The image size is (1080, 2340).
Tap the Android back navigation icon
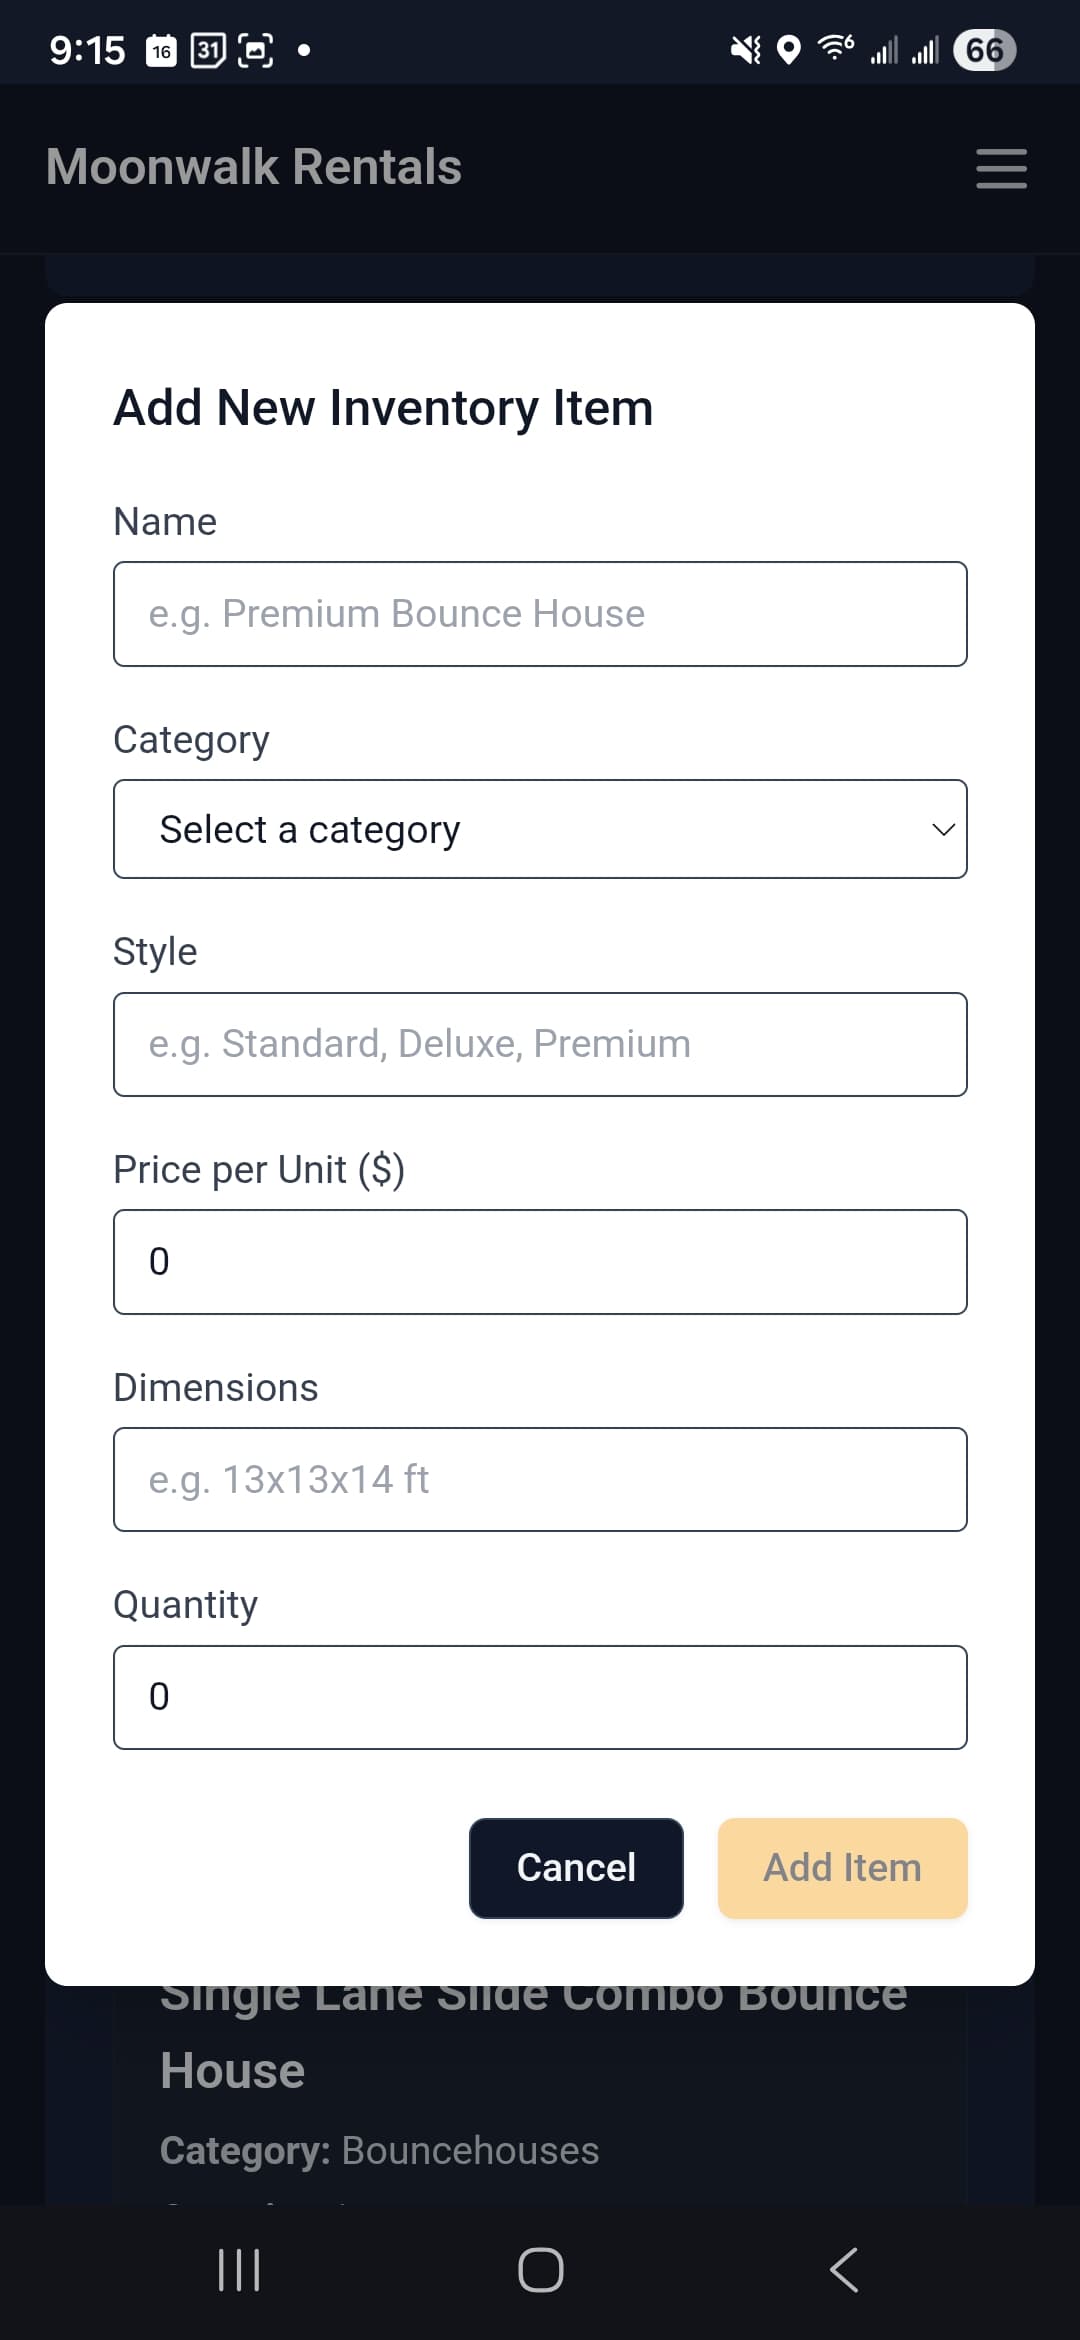point(844,2269)
